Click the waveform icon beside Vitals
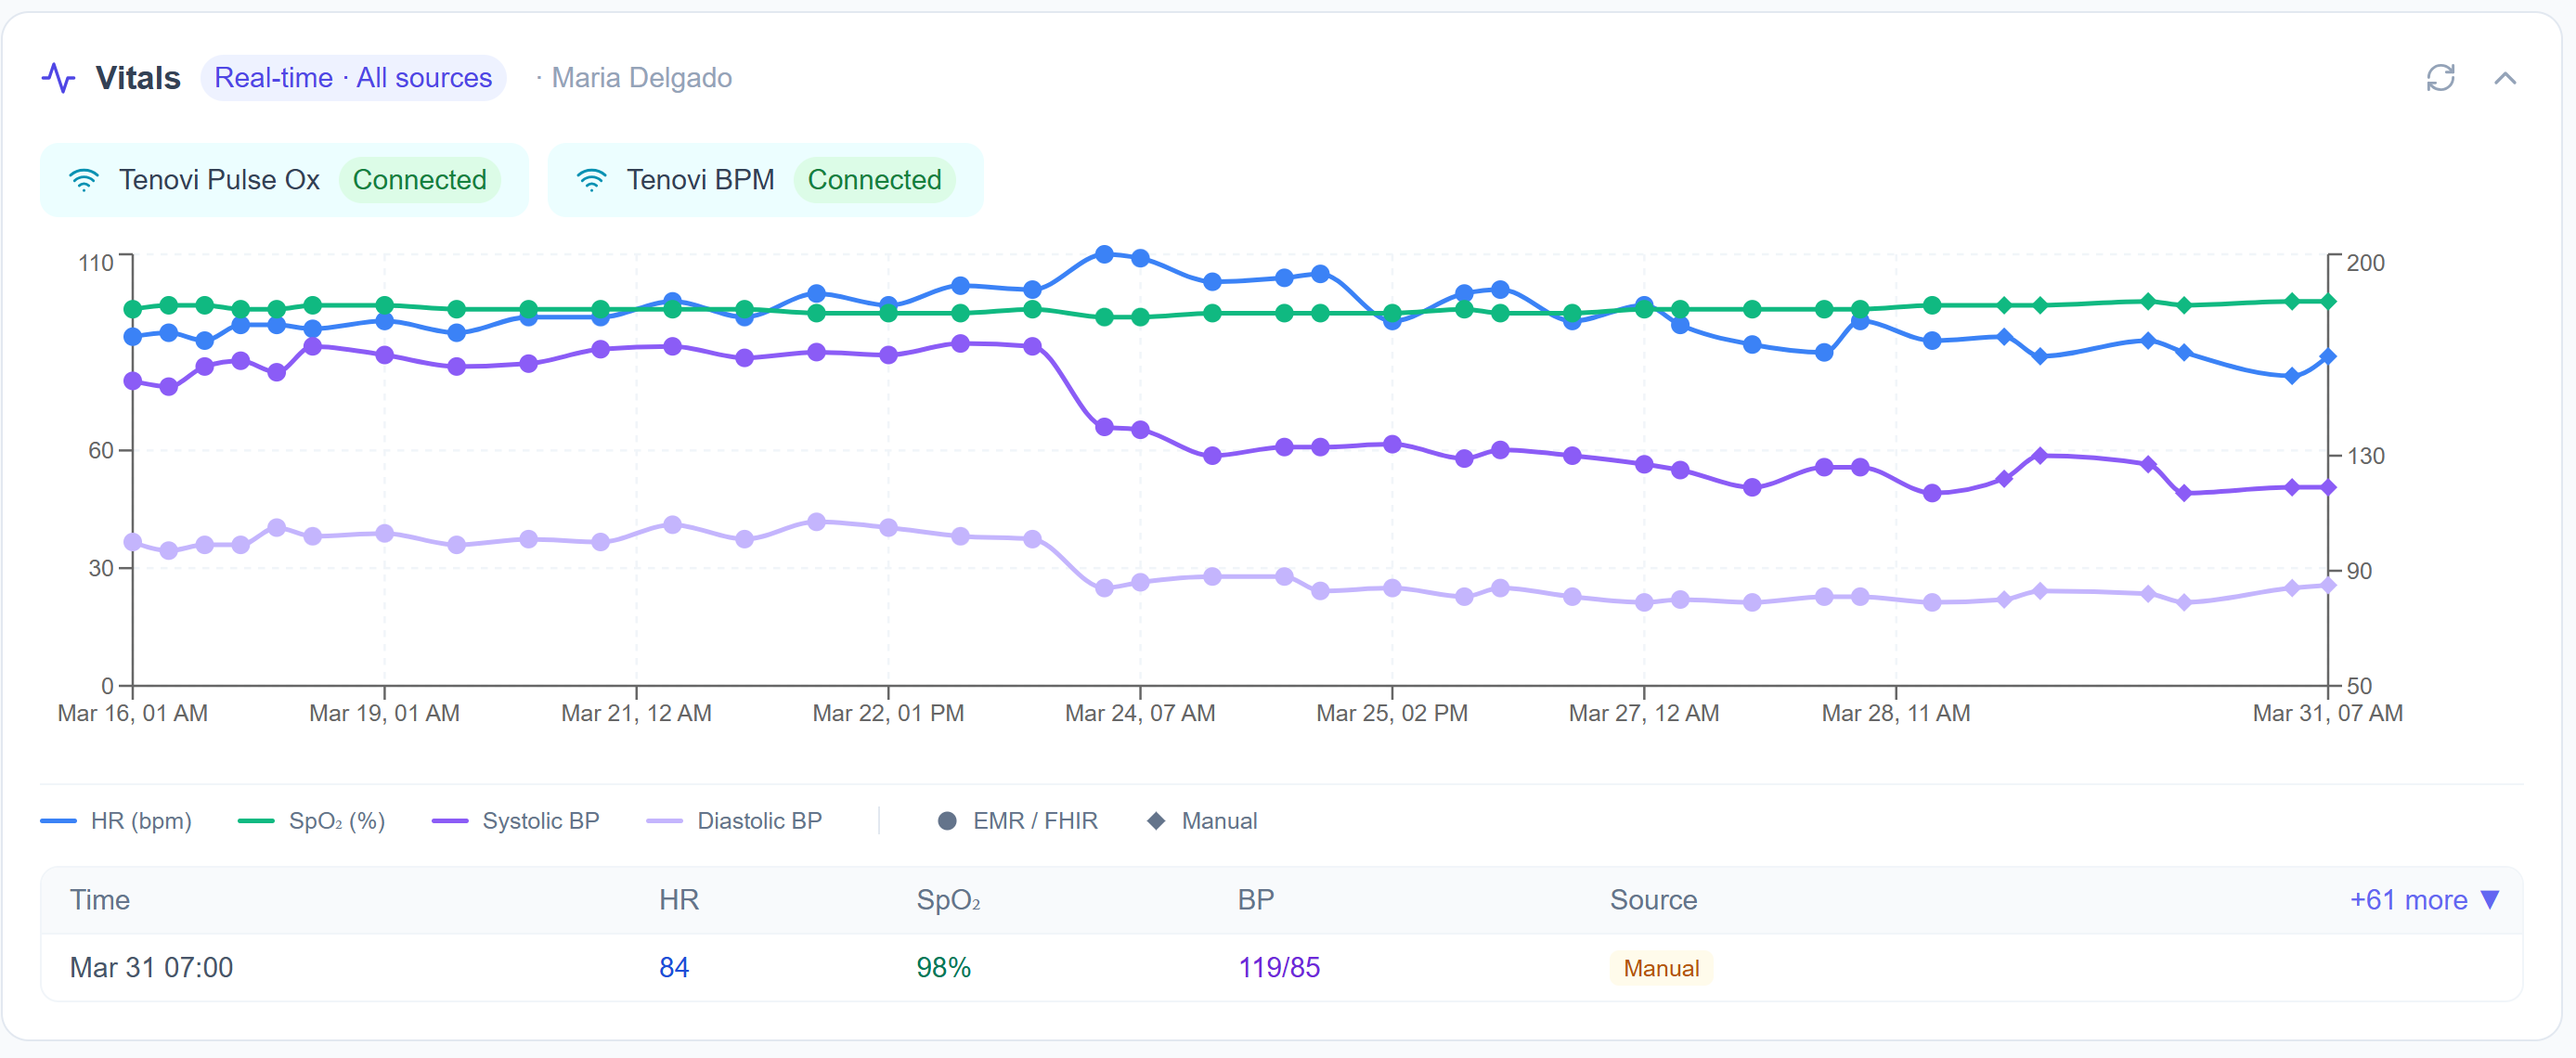 (58, 77)
